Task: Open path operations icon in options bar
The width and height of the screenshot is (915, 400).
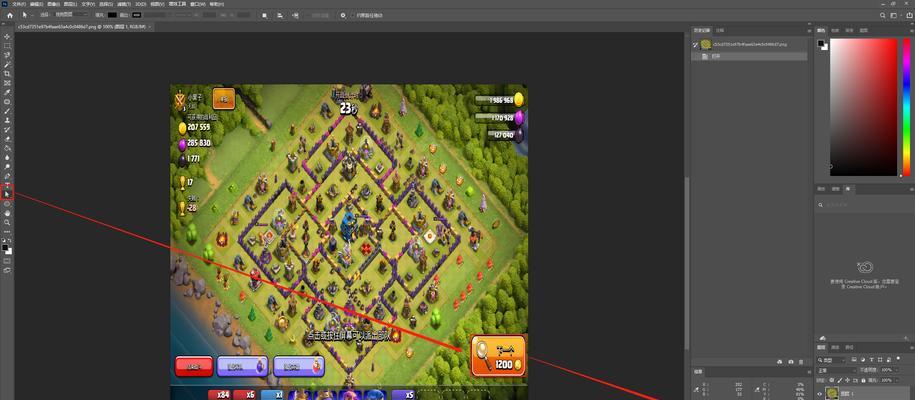Action: (265, 15)
